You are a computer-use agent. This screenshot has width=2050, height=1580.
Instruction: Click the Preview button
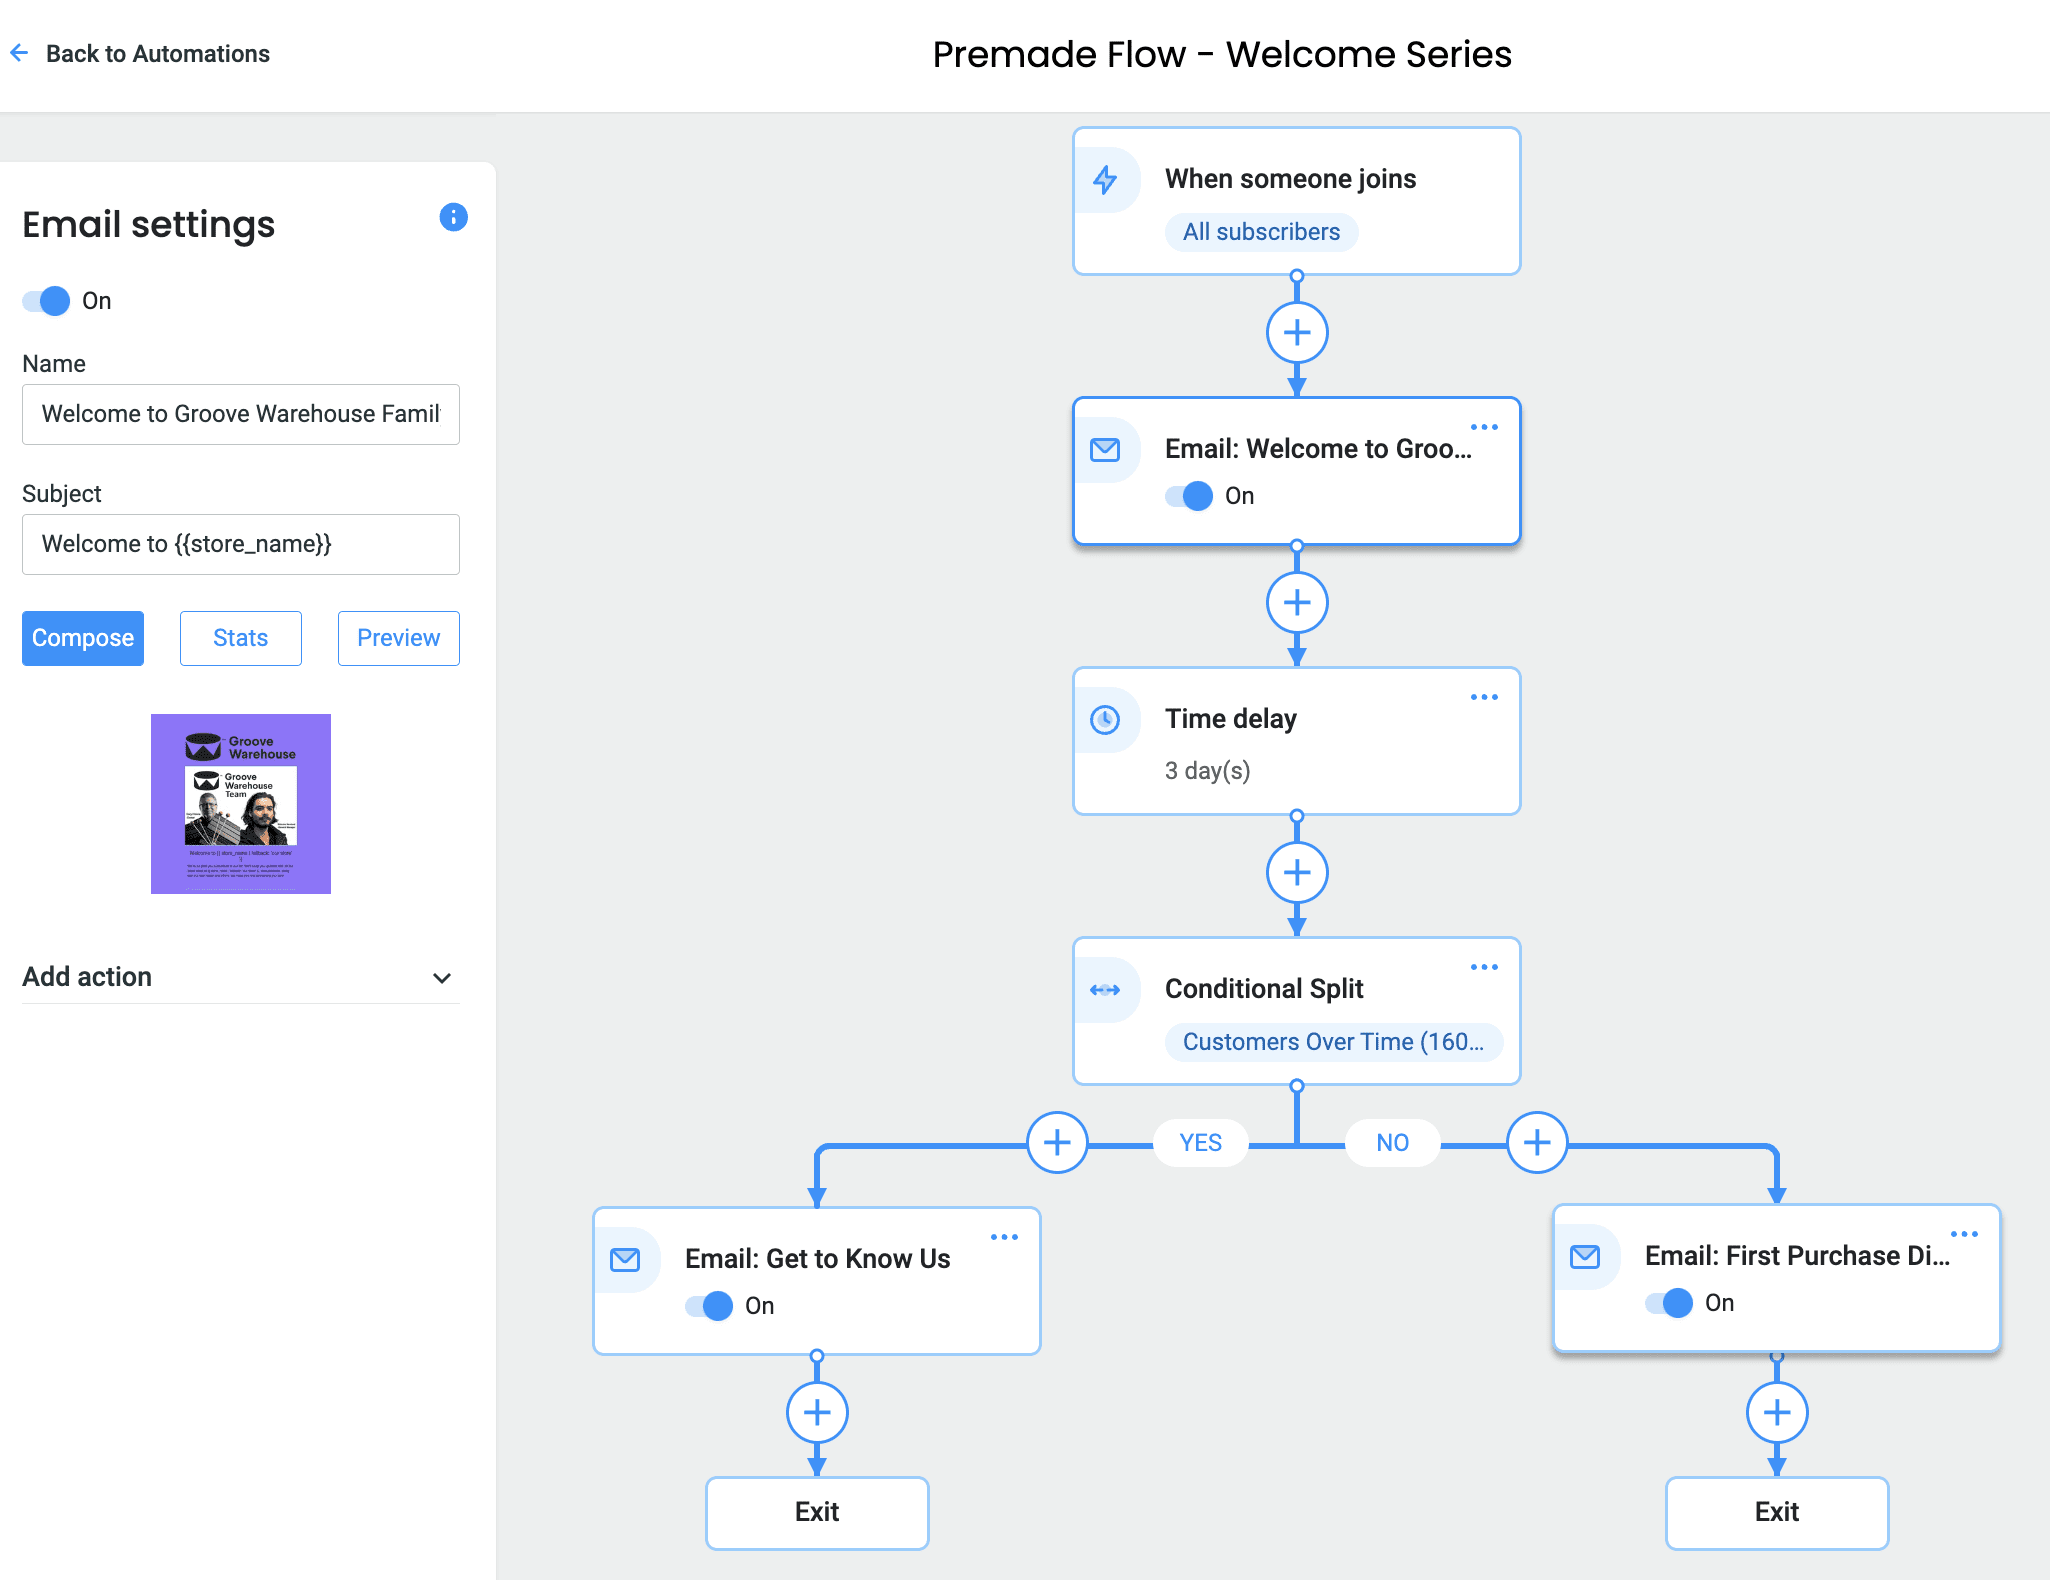398,638
